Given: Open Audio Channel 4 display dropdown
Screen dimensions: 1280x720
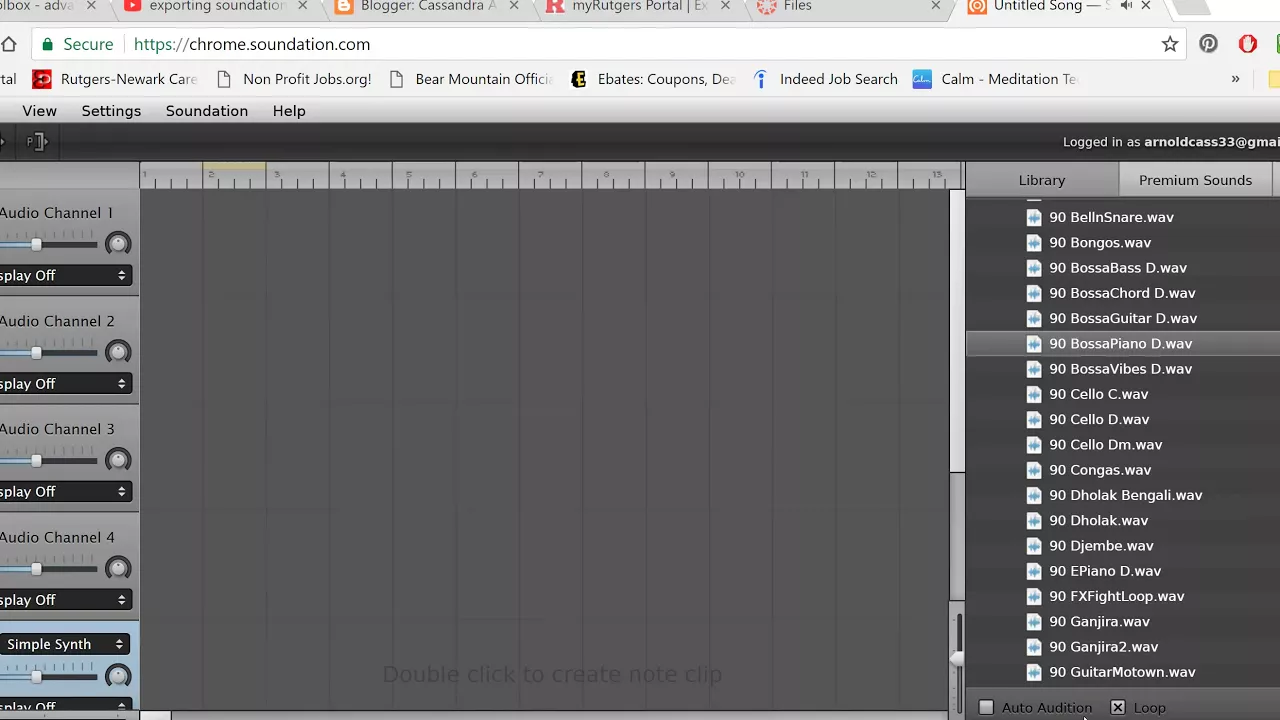Looking at the screenshot, I should pyautogui.click(x=66, y=599).
